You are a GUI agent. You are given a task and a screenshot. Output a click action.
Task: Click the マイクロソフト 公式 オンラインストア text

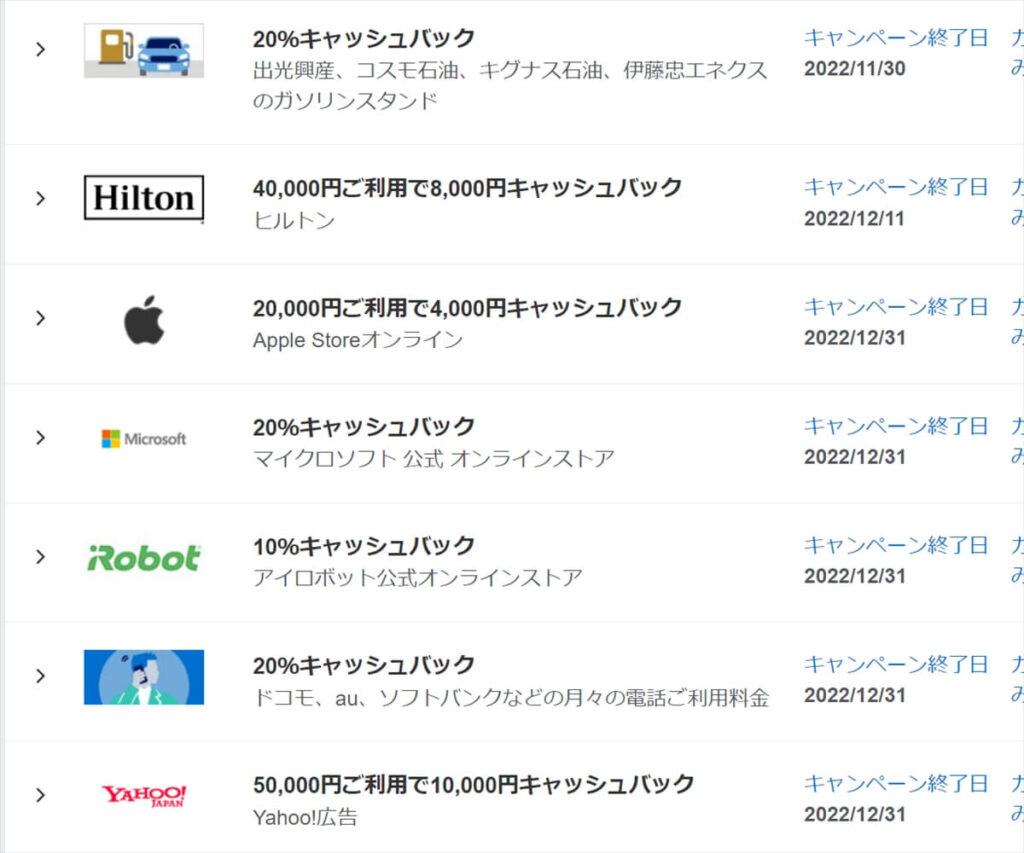pos(434,459)
